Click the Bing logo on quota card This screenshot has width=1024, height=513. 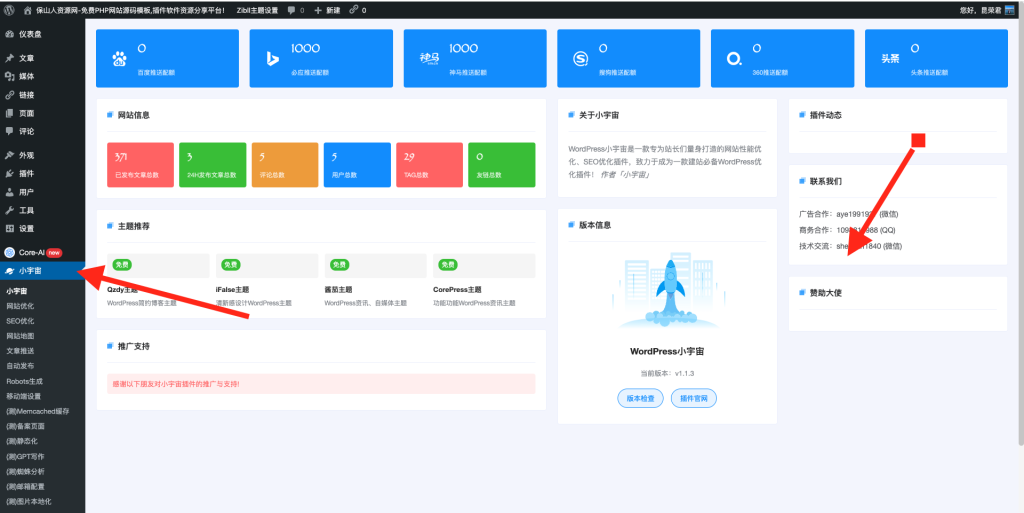point(273,59)
